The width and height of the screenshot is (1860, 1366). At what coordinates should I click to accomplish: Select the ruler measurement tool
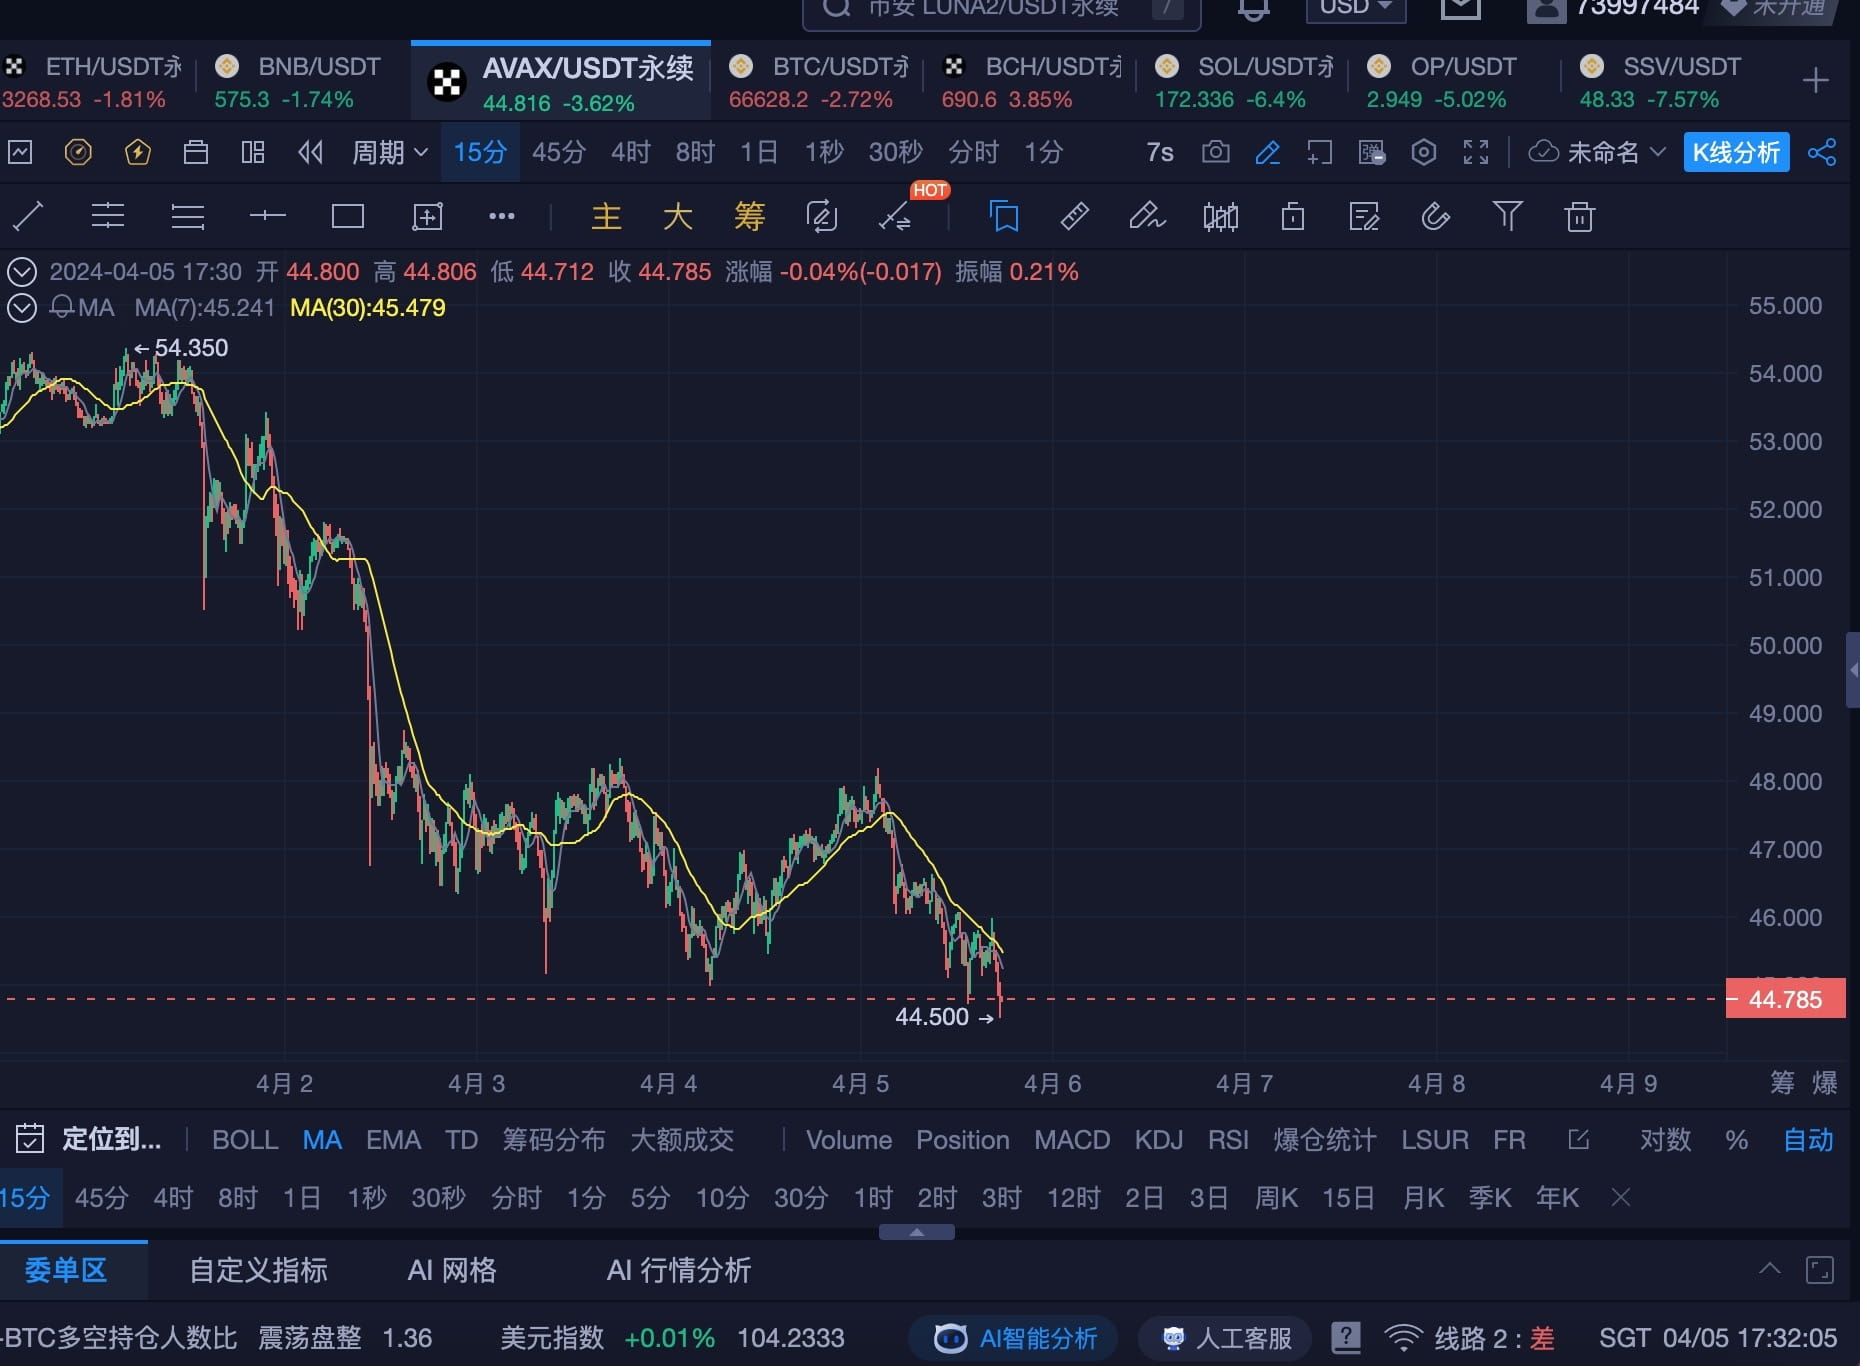(x=1074, y=216)
